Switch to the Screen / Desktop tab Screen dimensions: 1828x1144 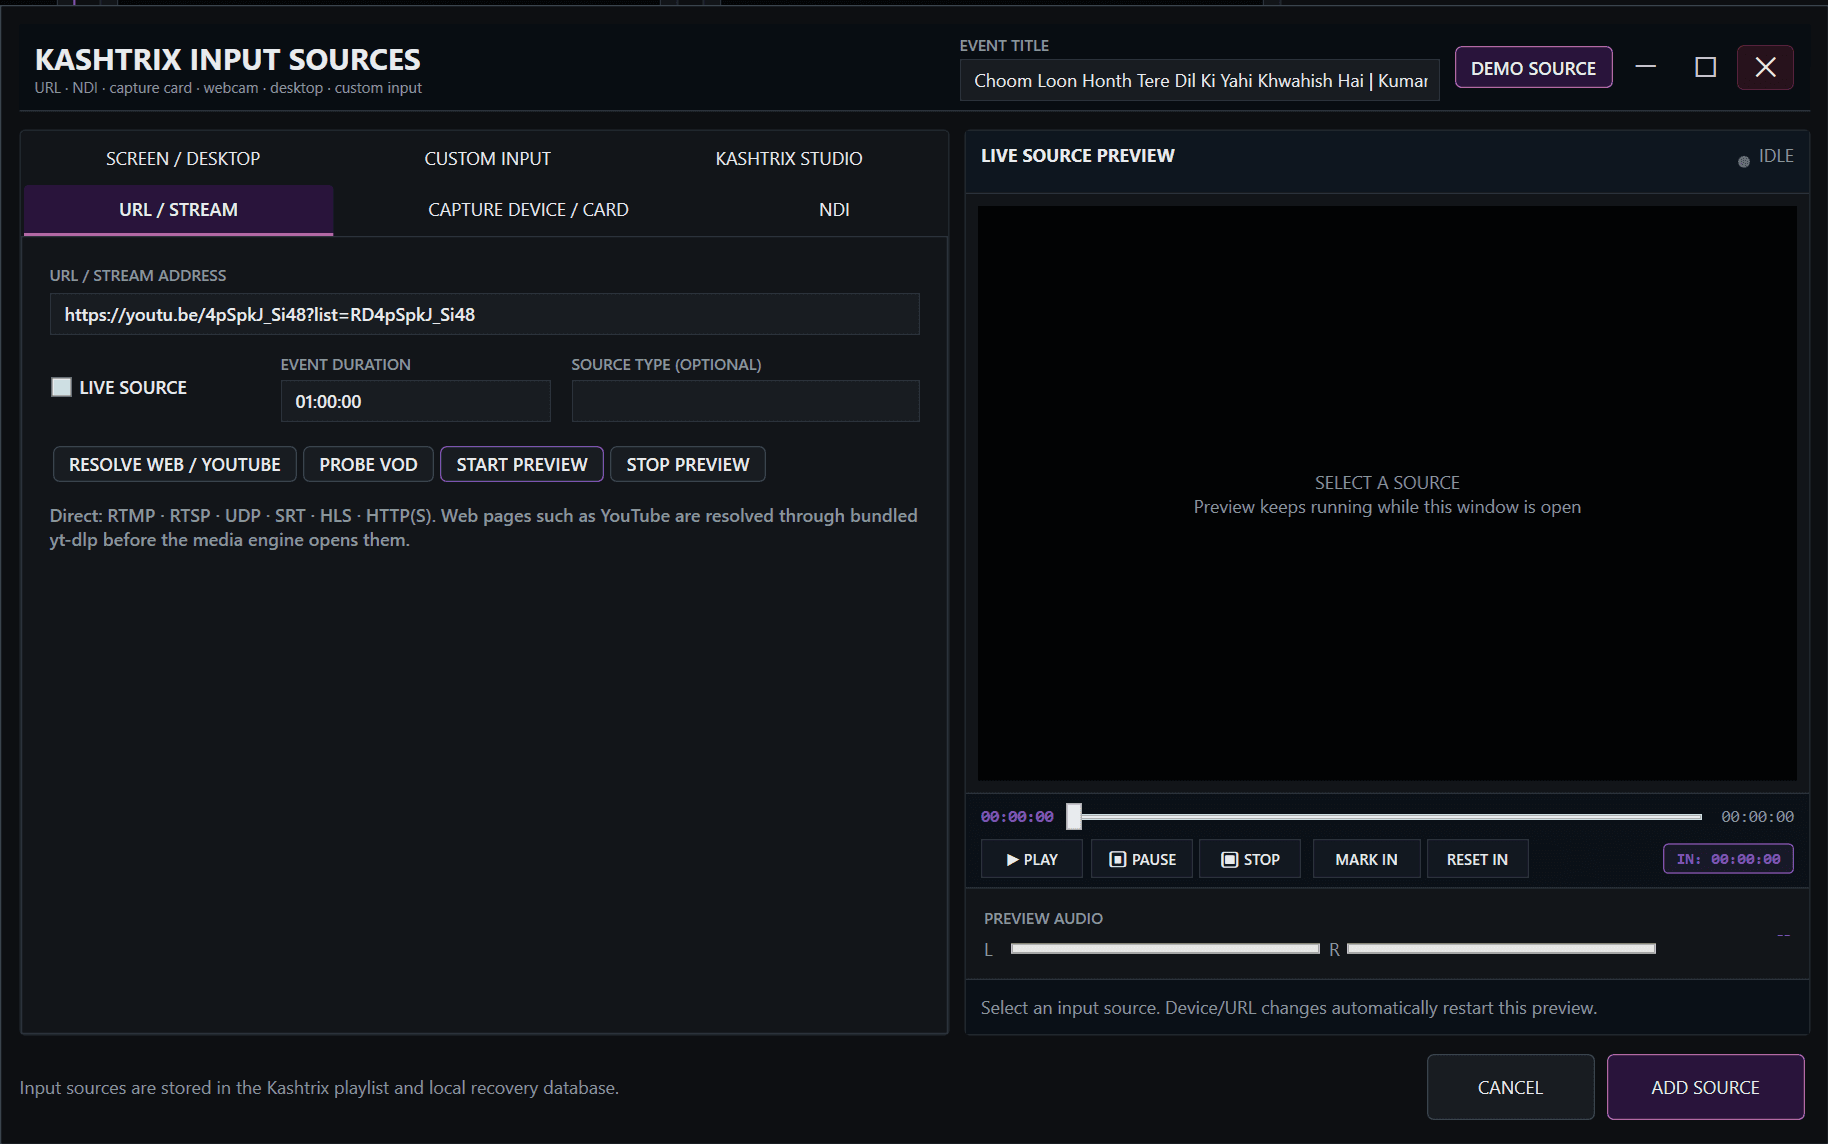[183, 158]
